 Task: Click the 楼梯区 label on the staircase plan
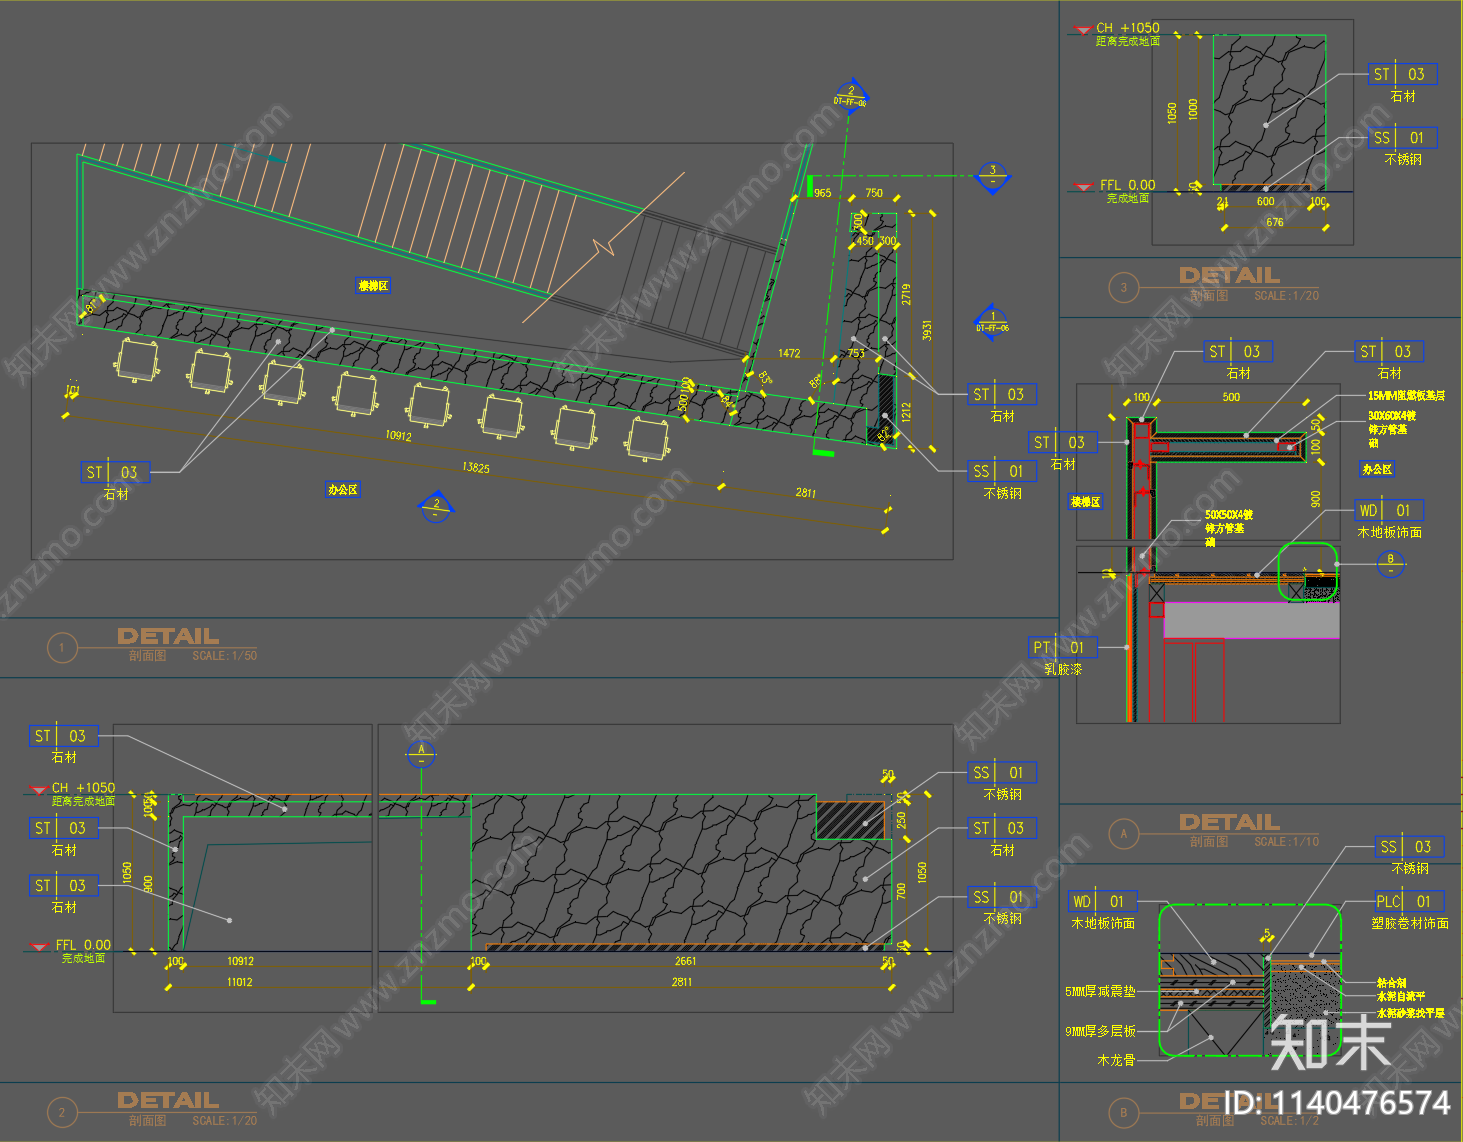373,286
